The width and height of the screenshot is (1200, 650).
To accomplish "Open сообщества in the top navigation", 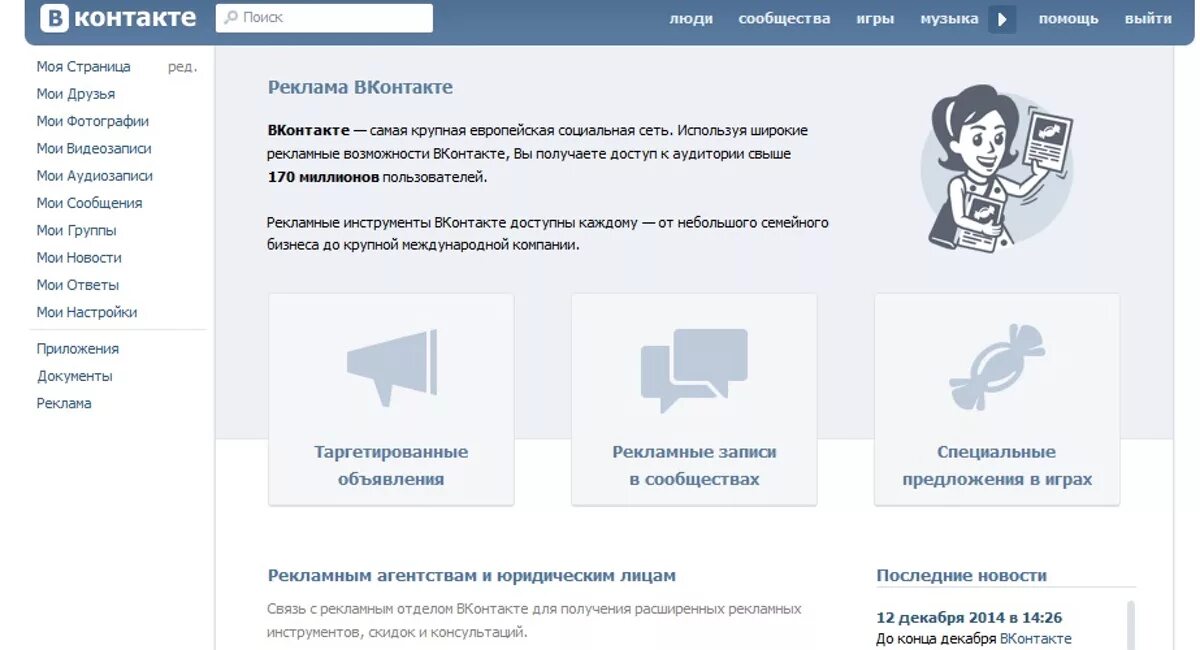I will click(x=784, y=19).
